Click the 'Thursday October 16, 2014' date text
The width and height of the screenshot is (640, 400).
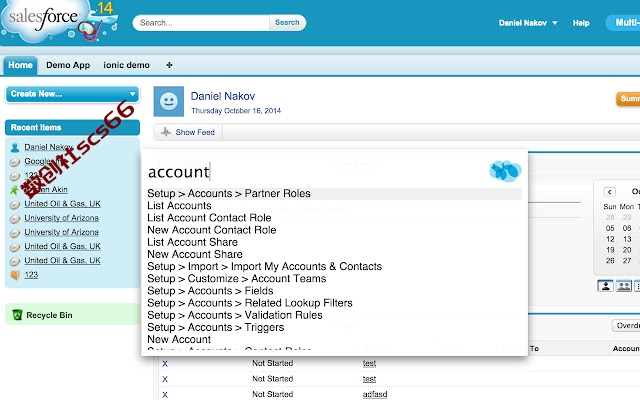tap(236, 111)
